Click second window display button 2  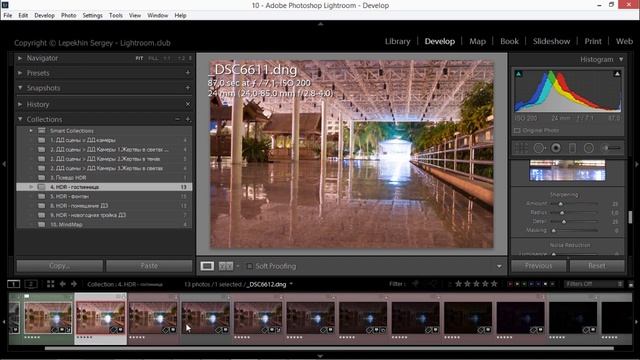[31, 284]
